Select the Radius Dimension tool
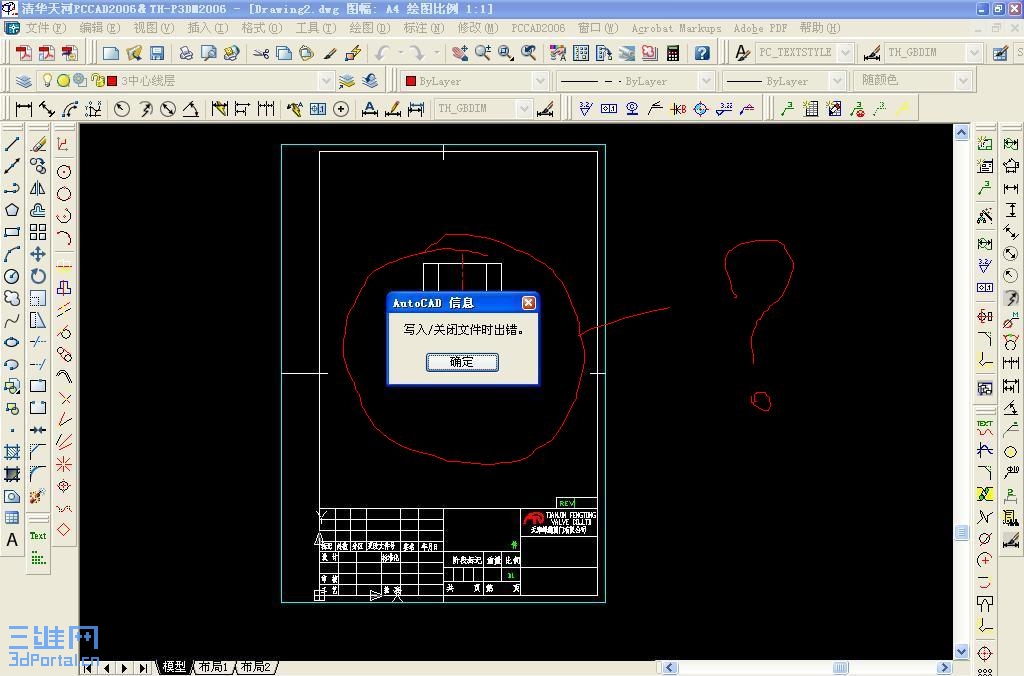The width and height of the screenshot is (1024, 676). (121, 109)
